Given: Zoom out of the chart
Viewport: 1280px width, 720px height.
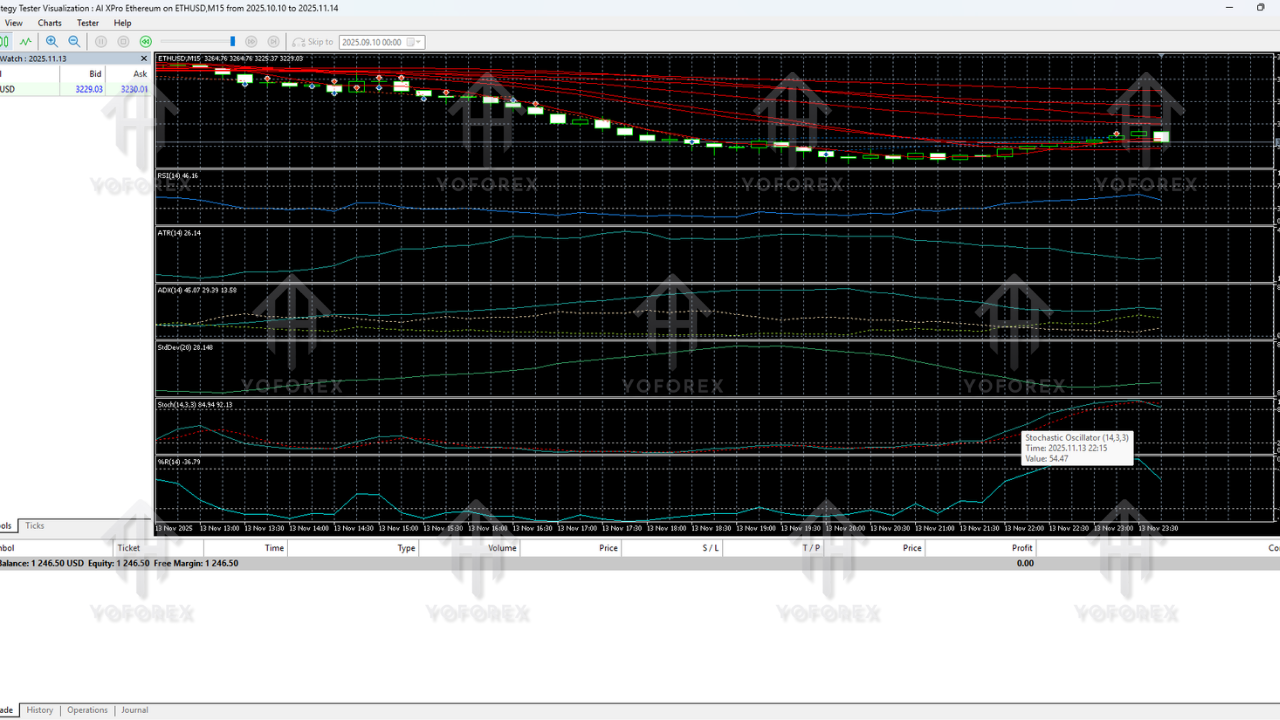Looking at the screenshot, I should (x=73, y=41).
